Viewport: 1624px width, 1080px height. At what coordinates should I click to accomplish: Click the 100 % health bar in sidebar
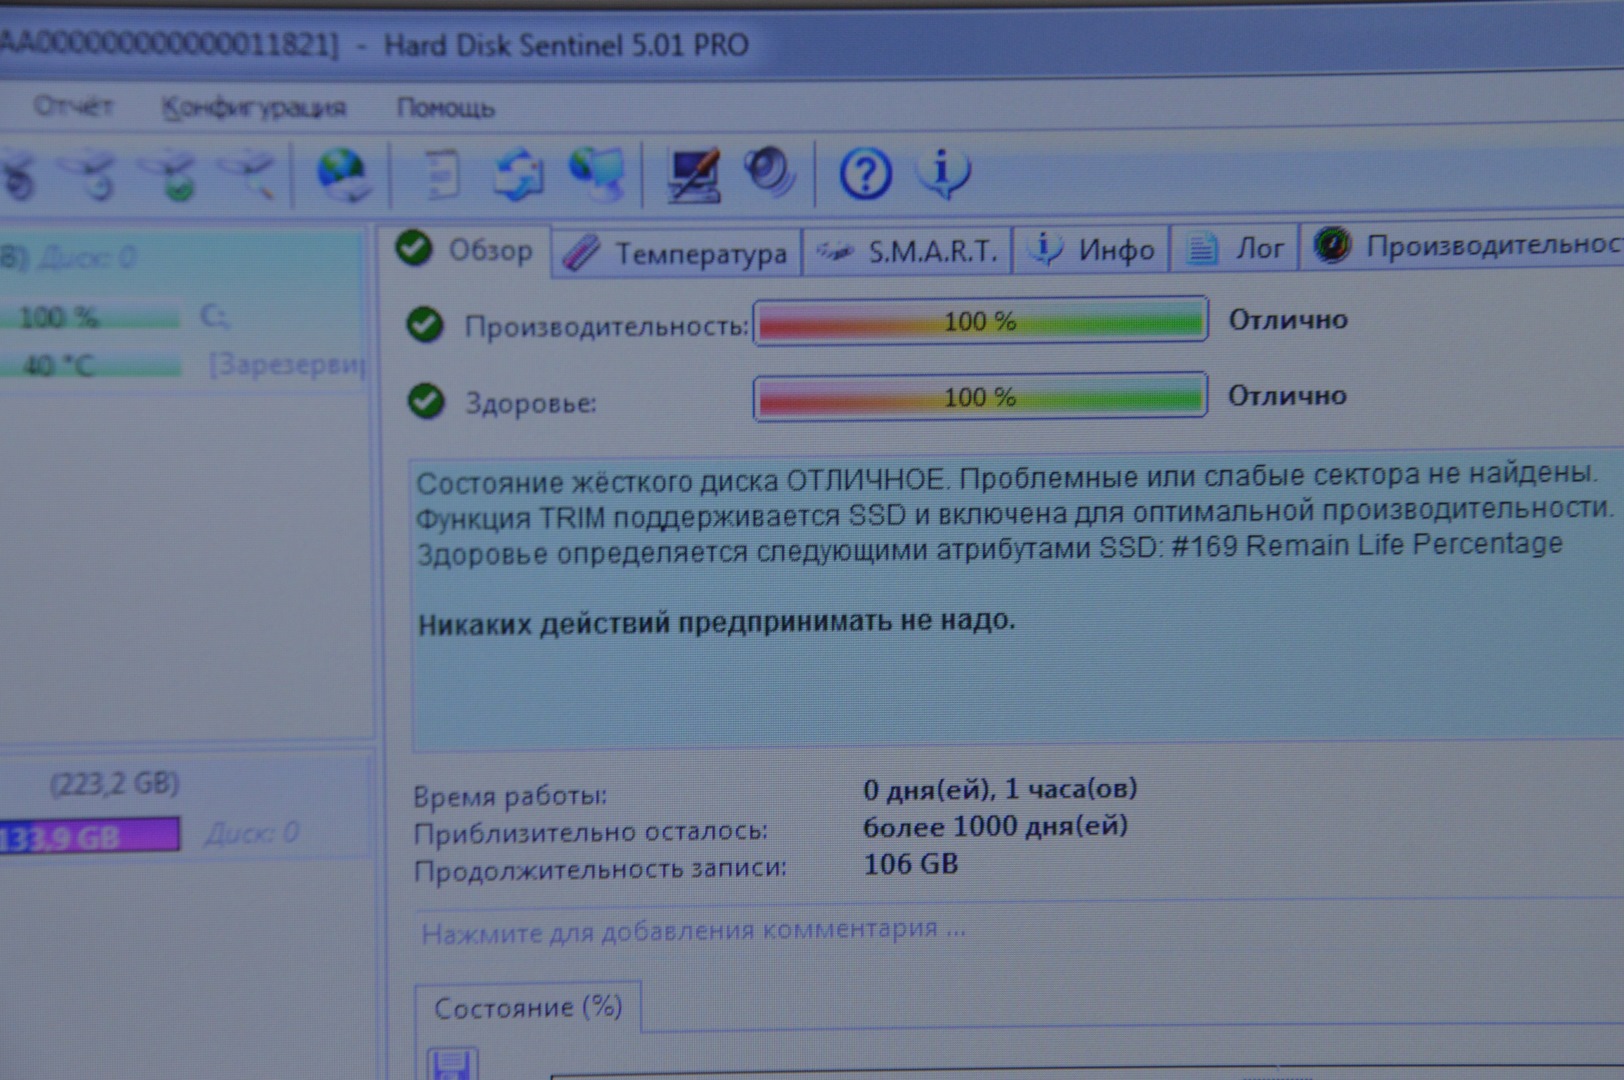click(x=90, y=318)
